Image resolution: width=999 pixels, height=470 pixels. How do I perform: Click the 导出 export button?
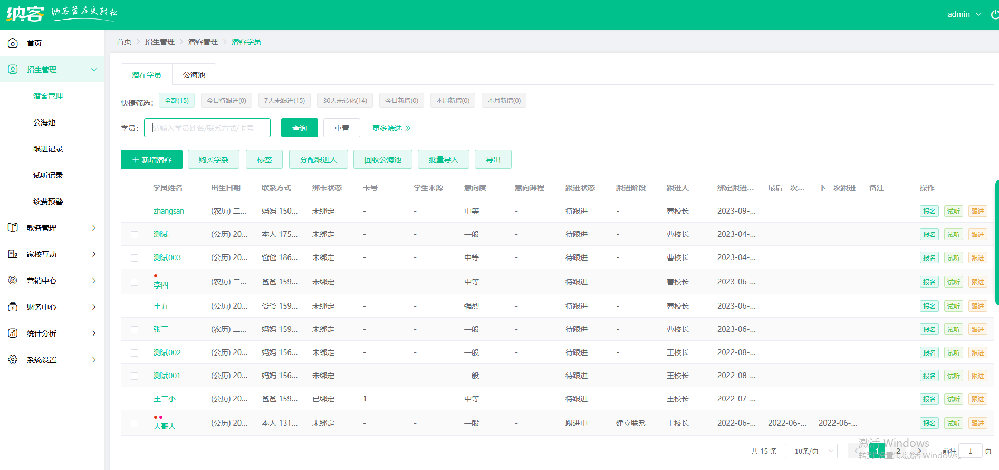click(494, 160)
